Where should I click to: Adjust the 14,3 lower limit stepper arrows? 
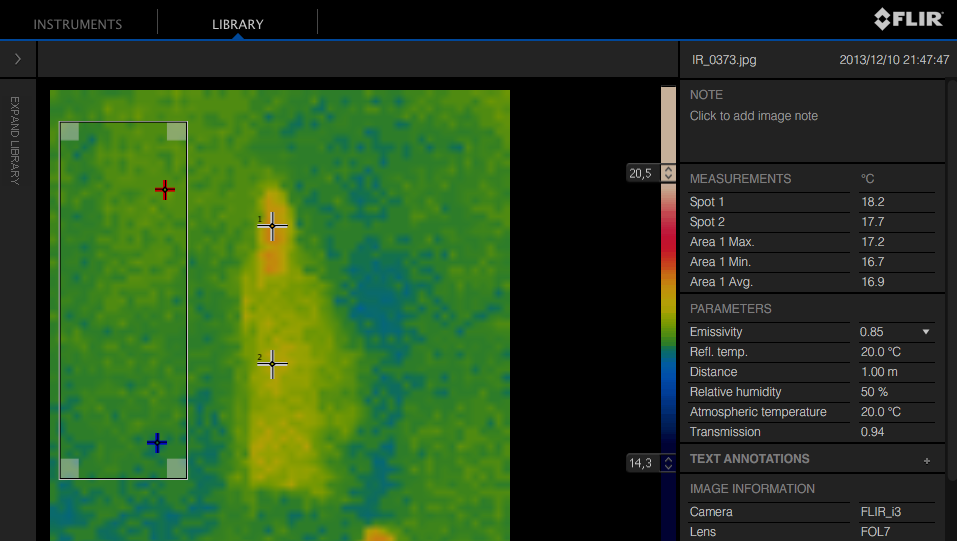pos(668,463)
